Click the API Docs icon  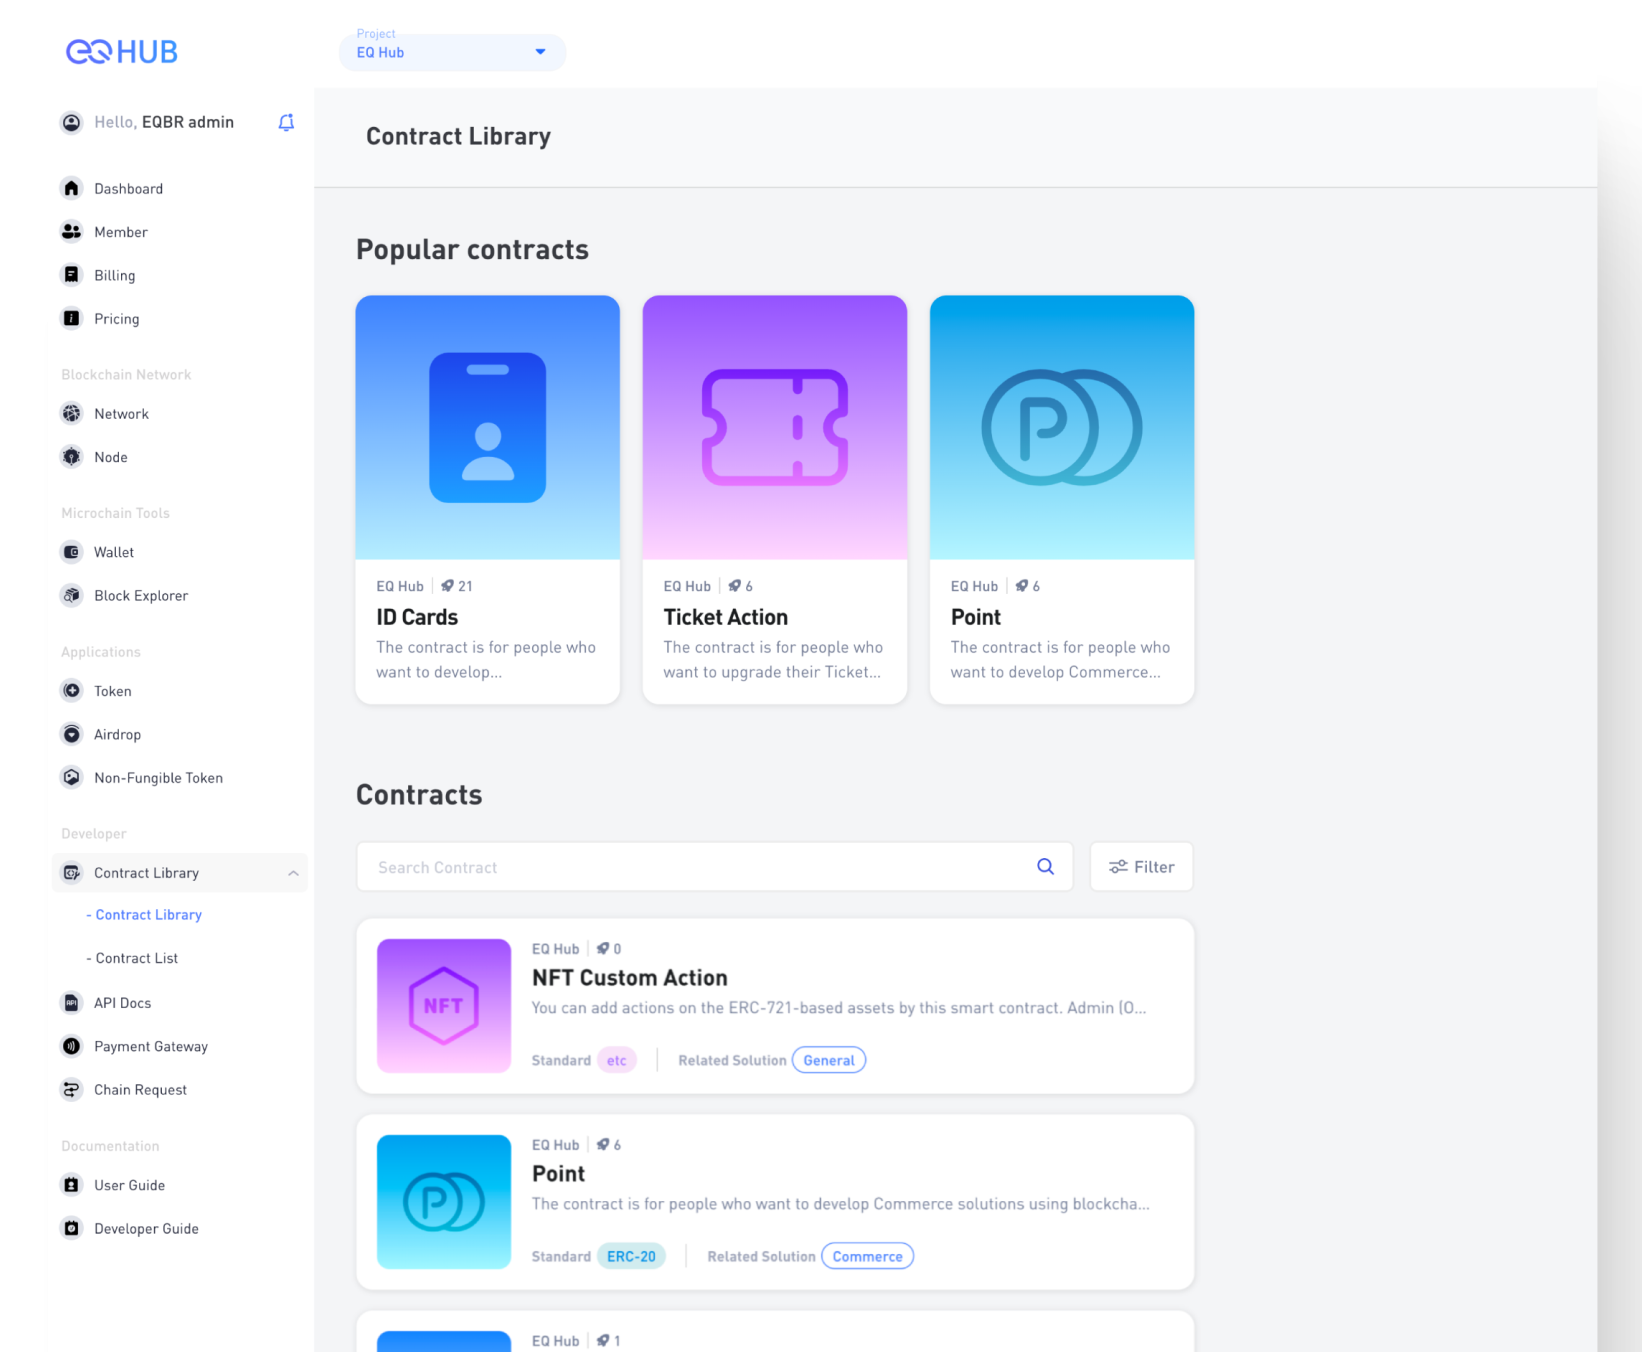(71, 1002)
